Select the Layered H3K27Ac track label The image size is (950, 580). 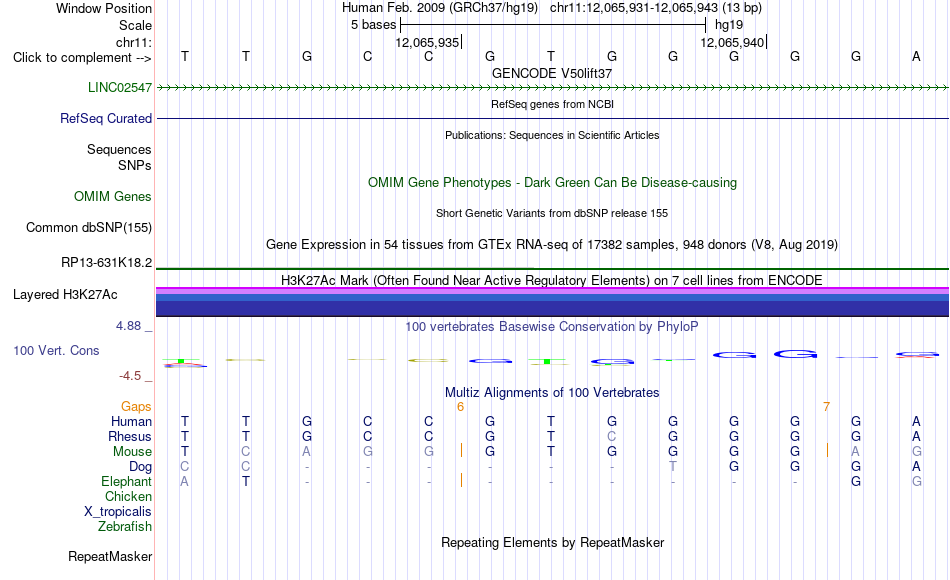click(x=65, y=295)
